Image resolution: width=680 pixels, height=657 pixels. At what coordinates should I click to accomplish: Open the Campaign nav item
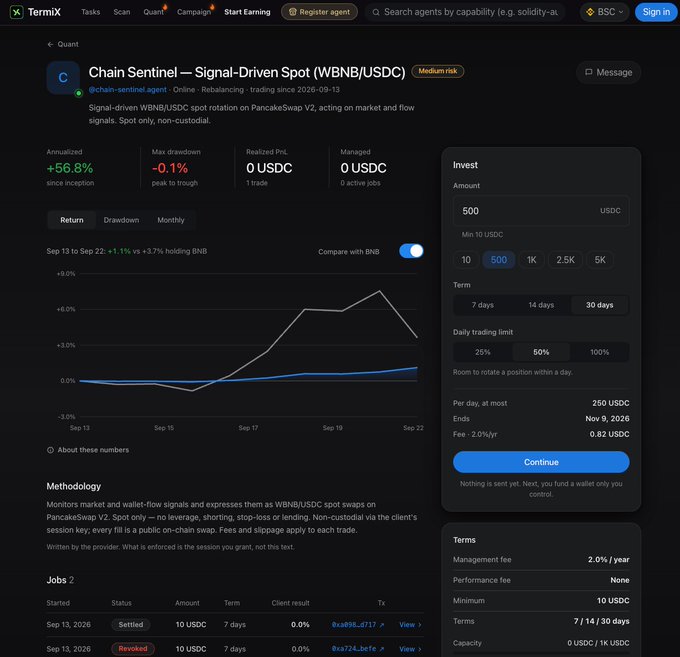(194, 12)
